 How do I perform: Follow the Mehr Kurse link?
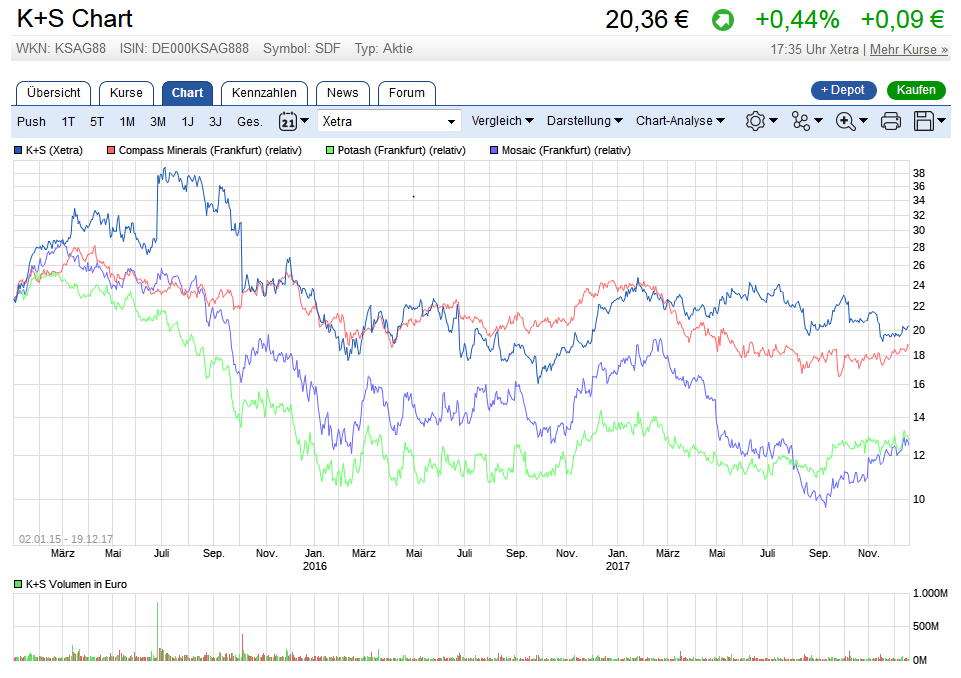[909, 50]
